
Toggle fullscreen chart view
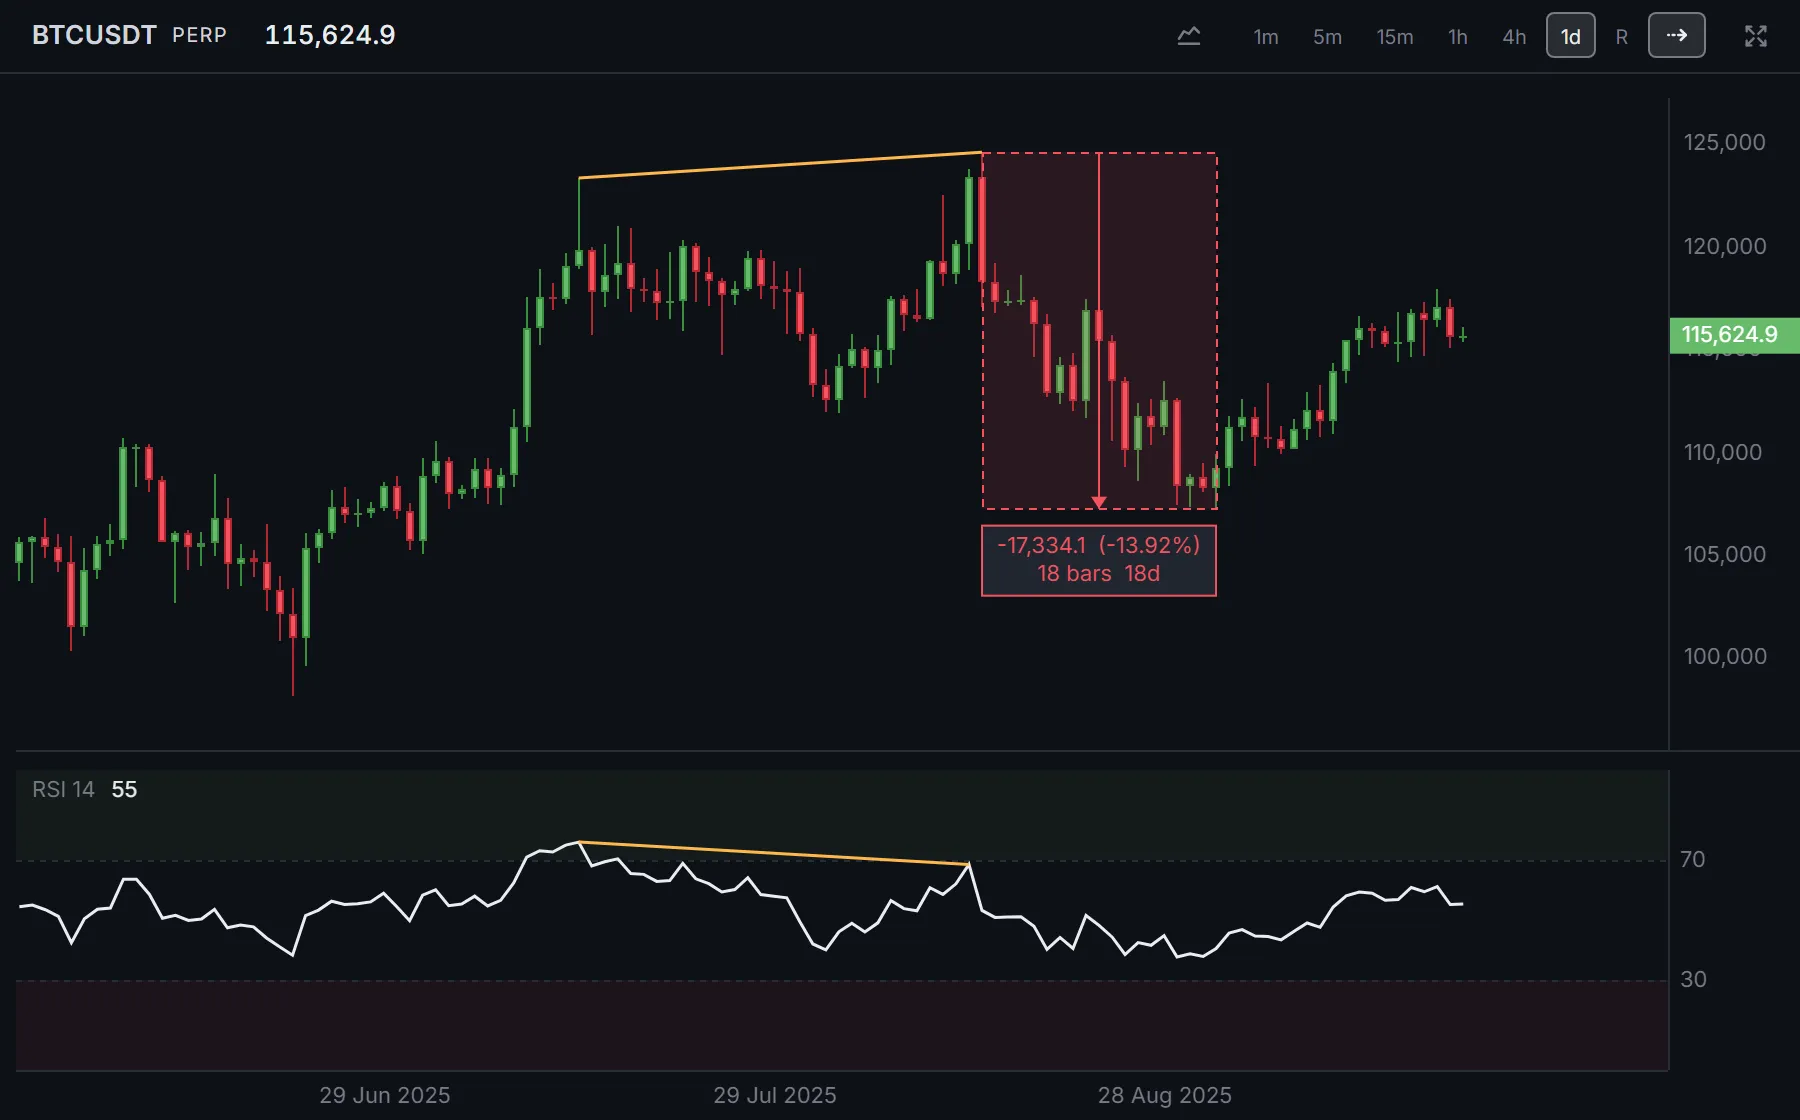point(1756,36)
